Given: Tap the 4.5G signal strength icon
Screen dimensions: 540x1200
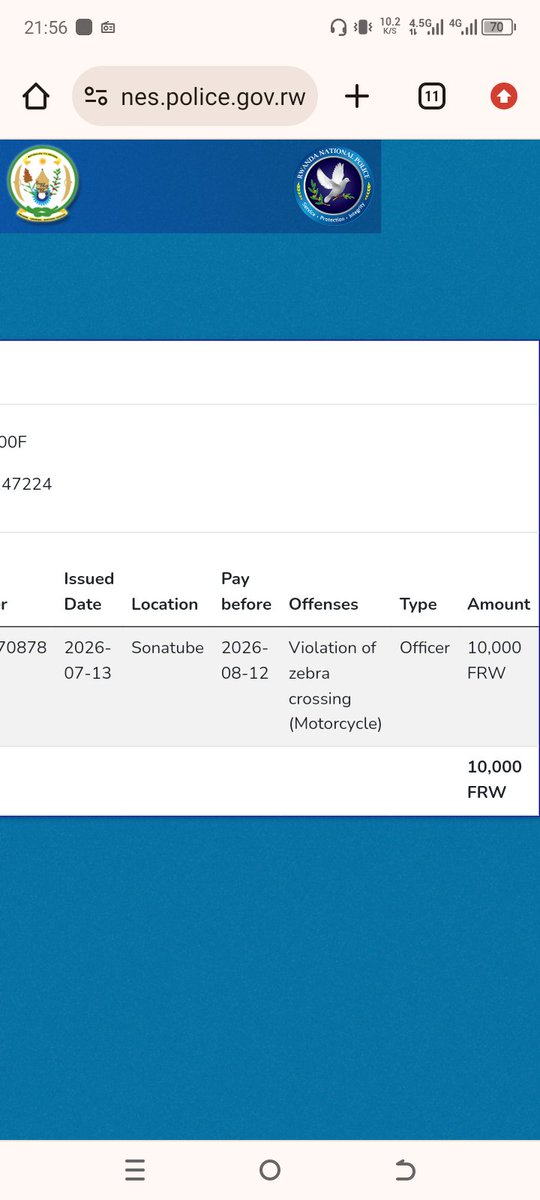Looking at the screenshot, I should (x=425, y=26).
